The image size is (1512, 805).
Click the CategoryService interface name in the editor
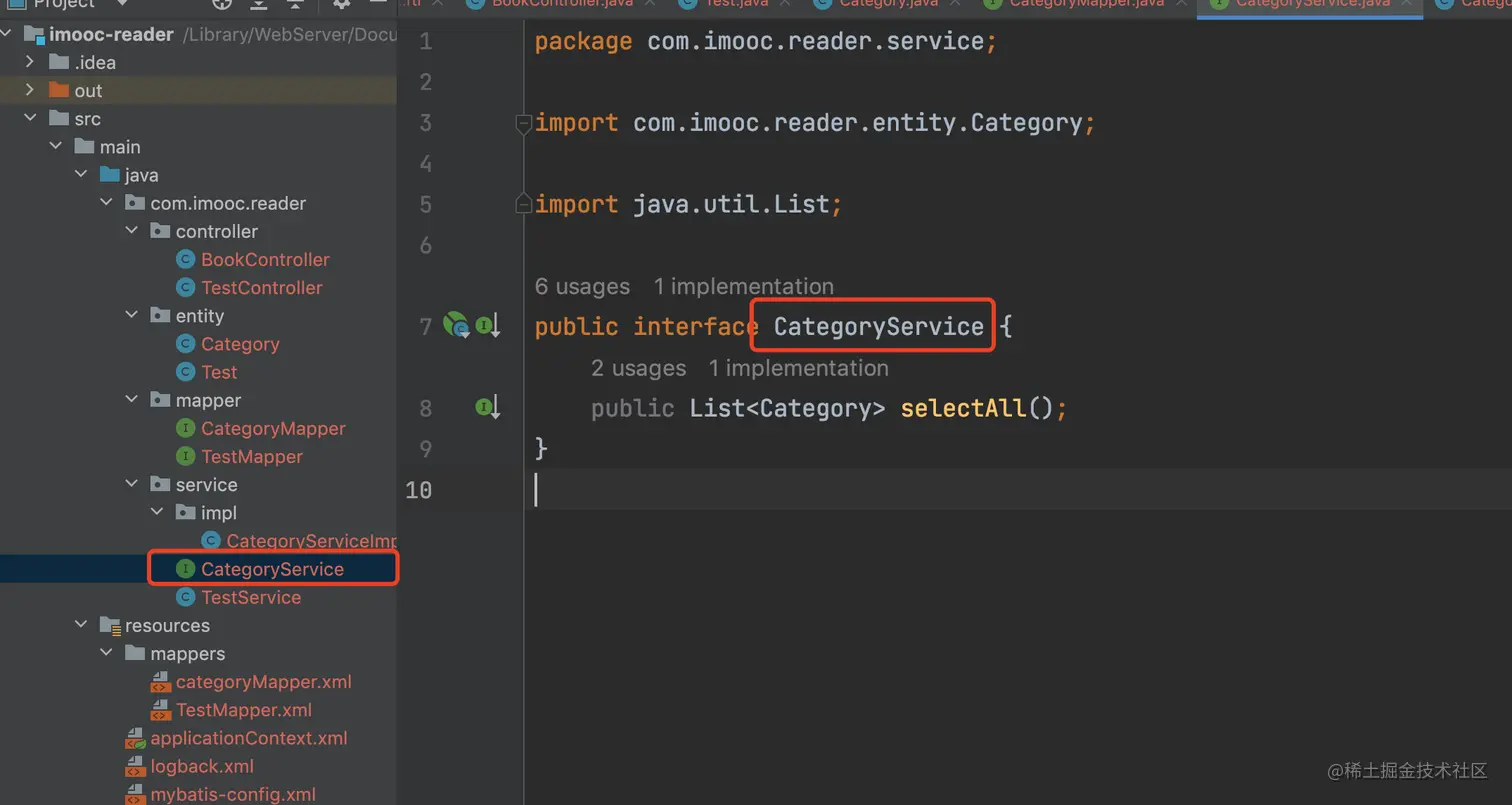click(879, 327)
